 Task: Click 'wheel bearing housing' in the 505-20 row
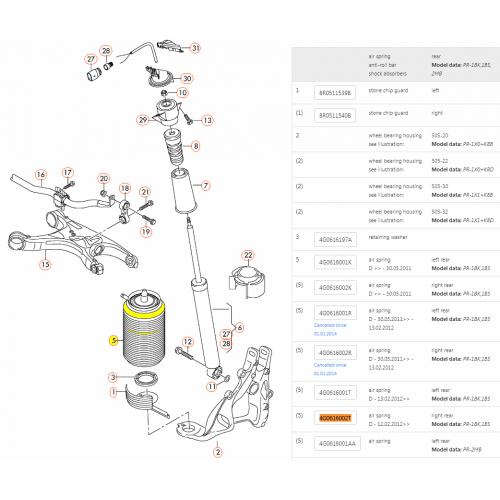click(x=395, y=136)
